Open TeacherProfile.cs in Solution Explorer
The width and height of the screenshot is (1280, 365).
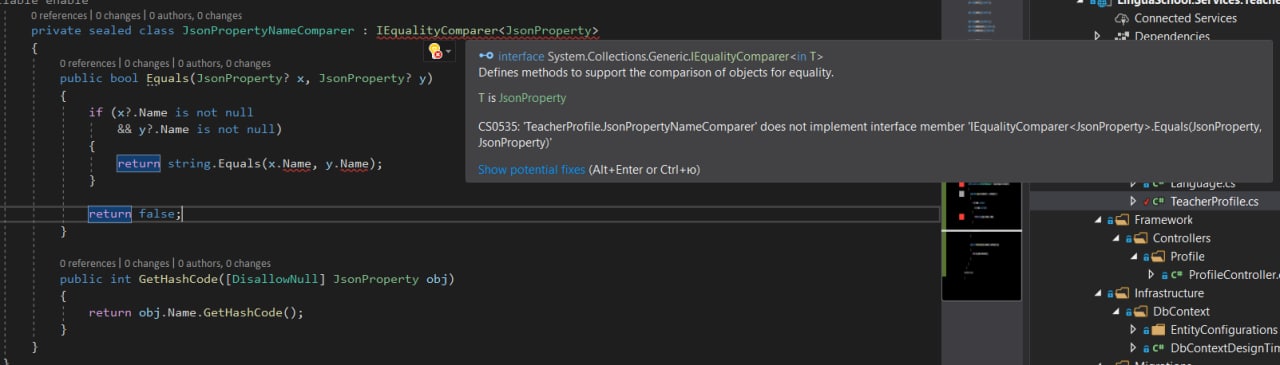point(1214,201)
